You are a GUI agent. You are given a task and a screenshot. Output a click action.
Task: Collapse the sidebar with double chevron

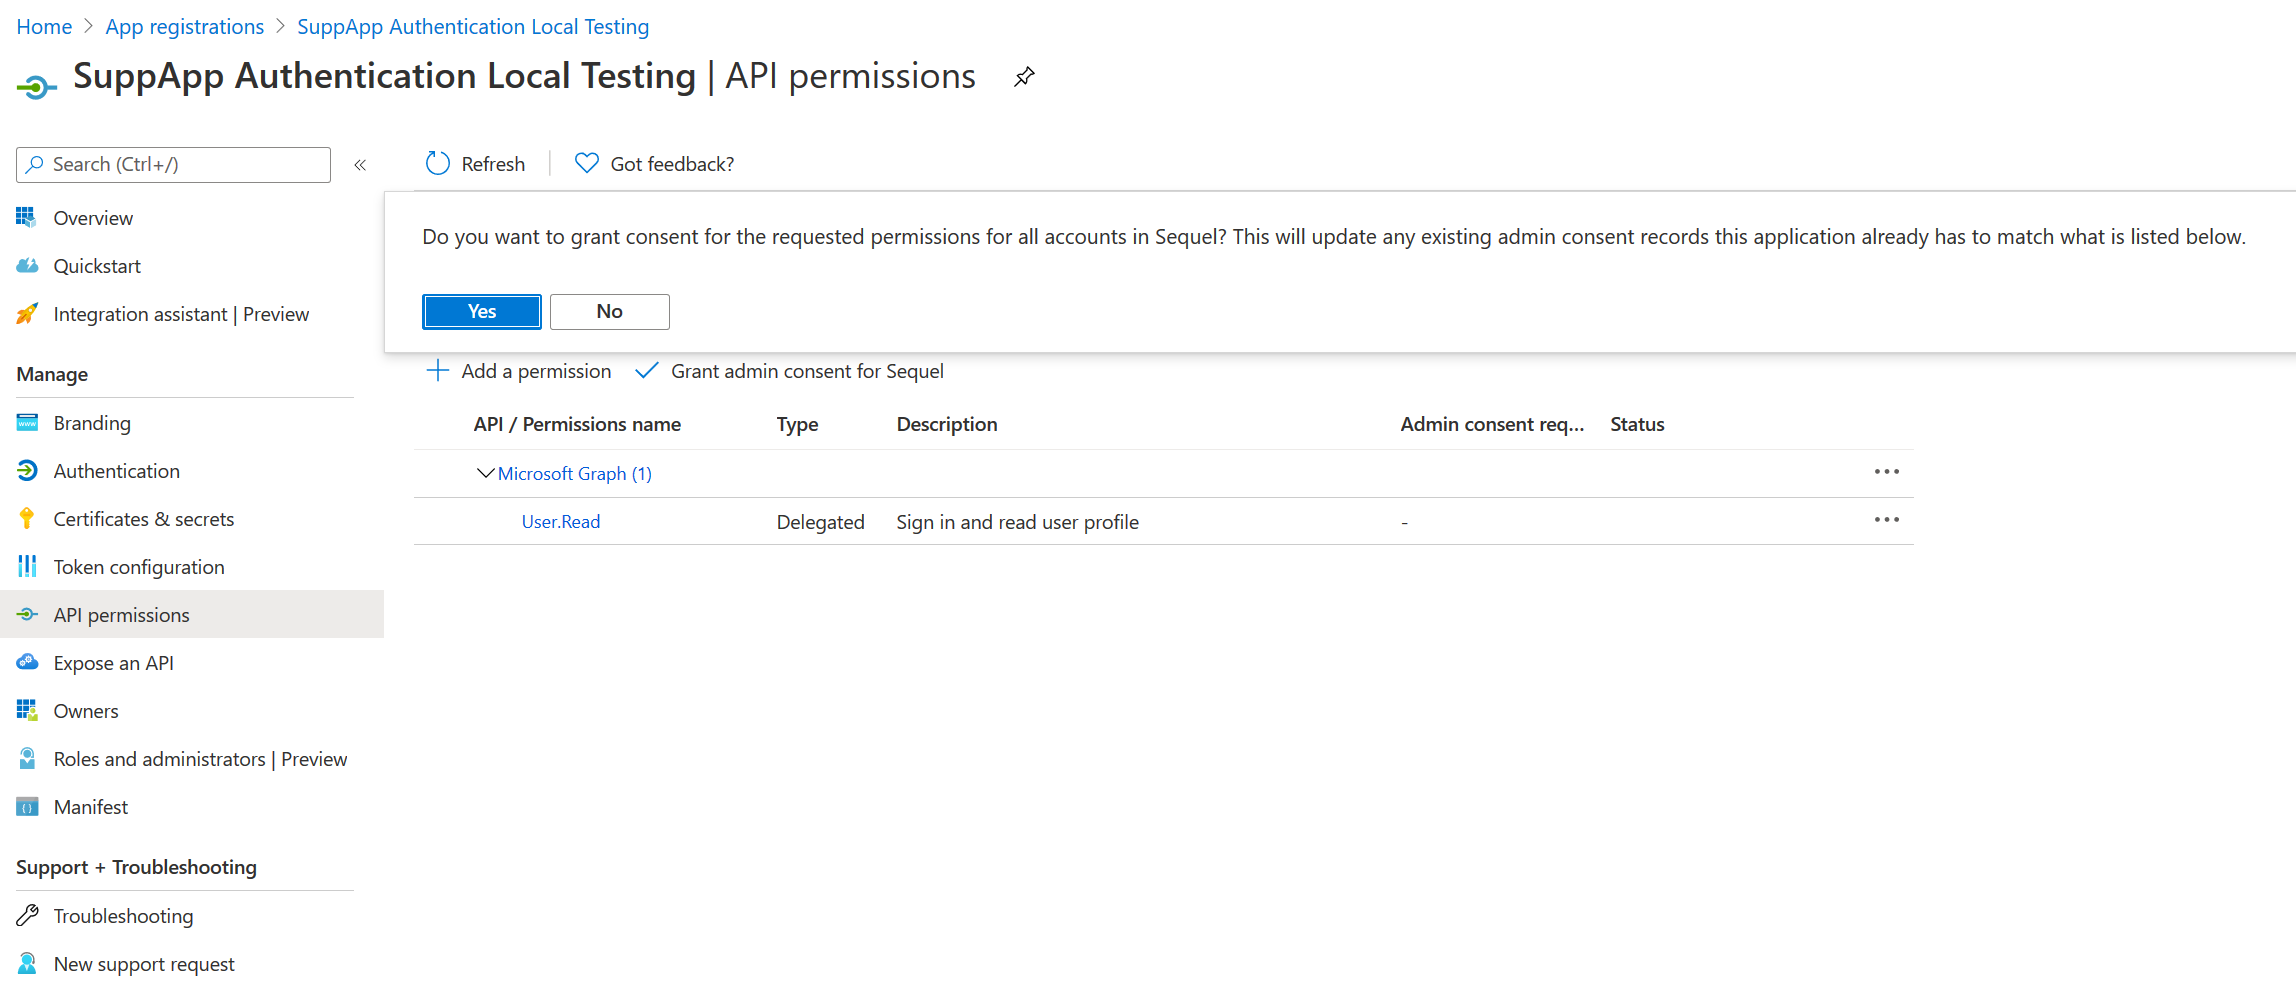point(360,165)
